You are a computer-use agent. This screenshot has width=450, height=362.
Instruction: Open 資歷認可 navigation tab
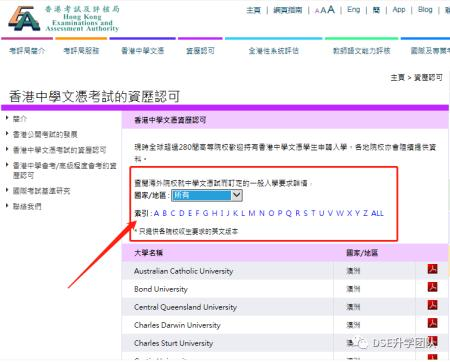(200, 51)
